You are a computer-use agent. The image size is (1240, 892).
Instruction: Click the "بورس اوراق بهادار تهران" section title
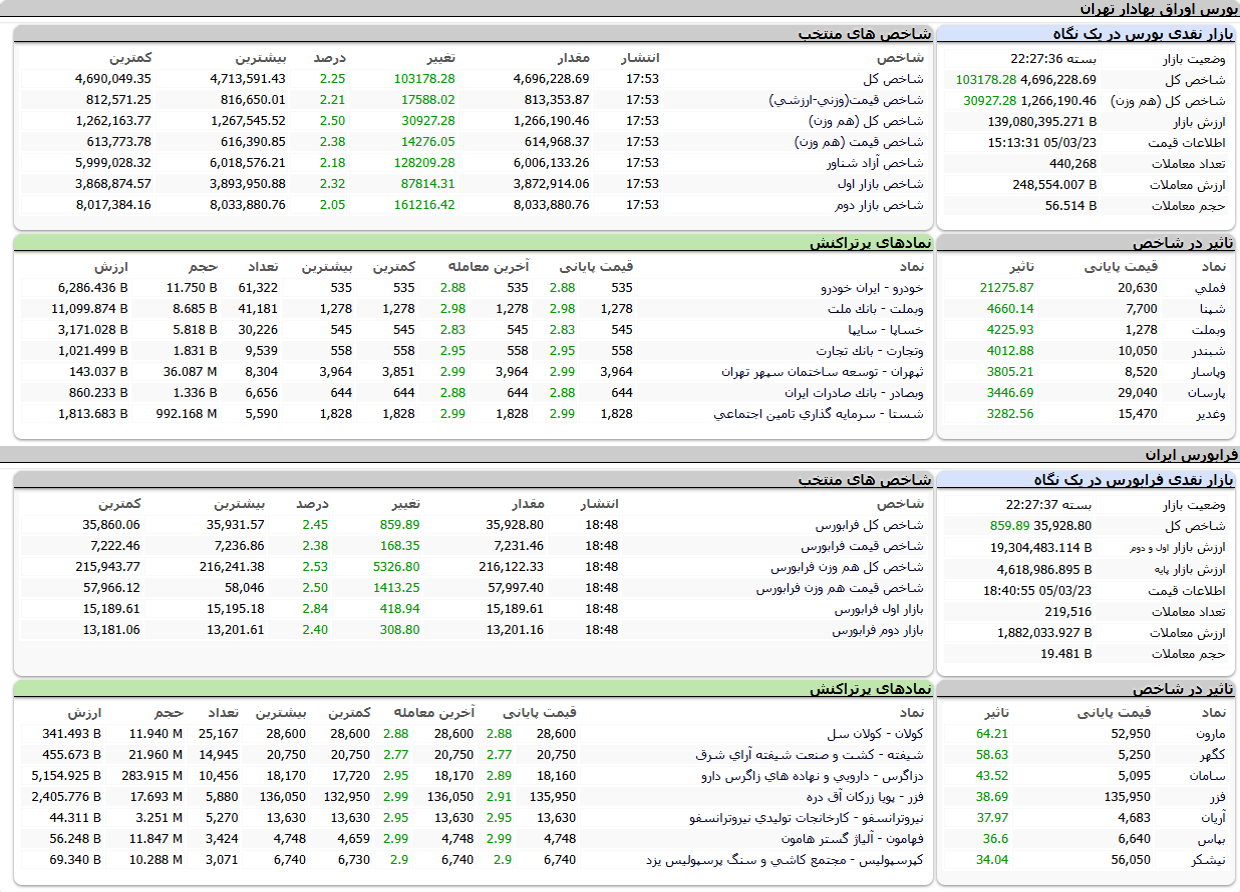[x=1157, y=8]
